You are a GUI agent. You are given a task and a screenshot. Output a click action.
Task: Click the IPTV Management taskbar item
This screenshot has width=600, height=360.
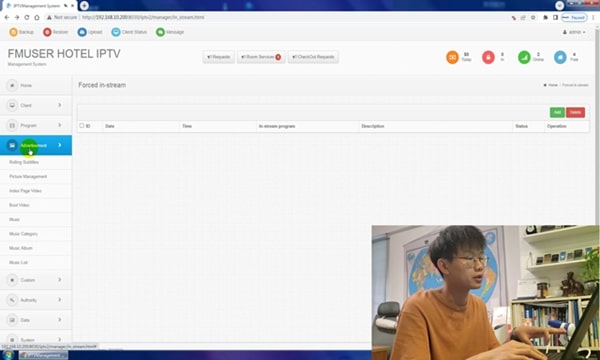point(43,355)
